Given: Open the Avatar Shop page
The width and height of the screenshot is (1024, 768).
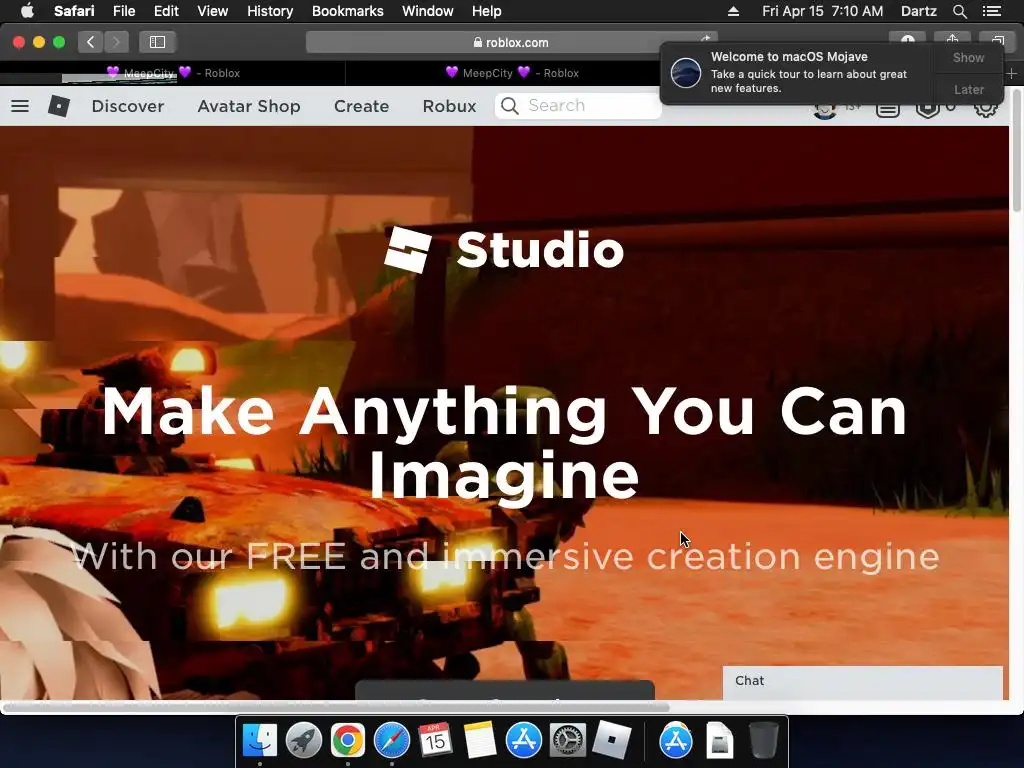Looking at the screenshot, I should 249,106.
